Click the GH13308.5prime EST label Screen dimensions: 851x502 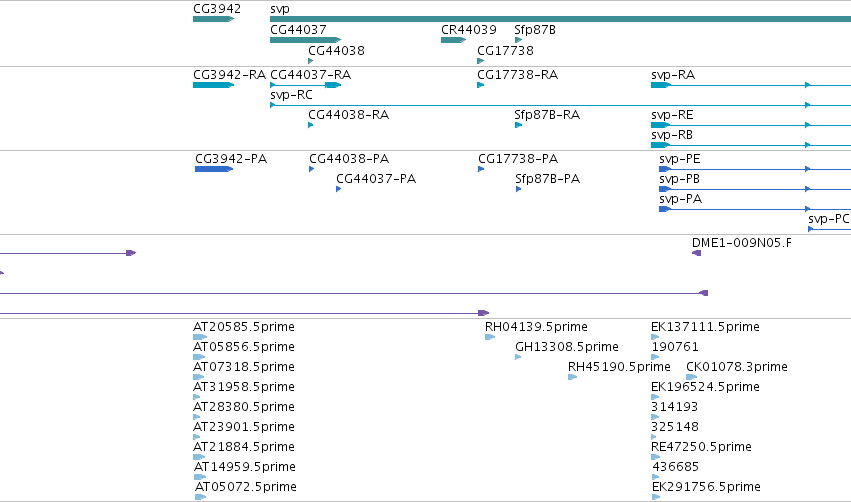(x=567, y=347)
